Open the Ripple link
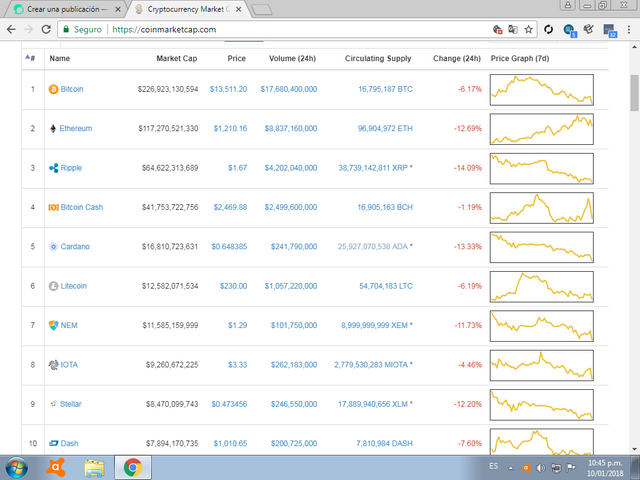 pos(71,168)
